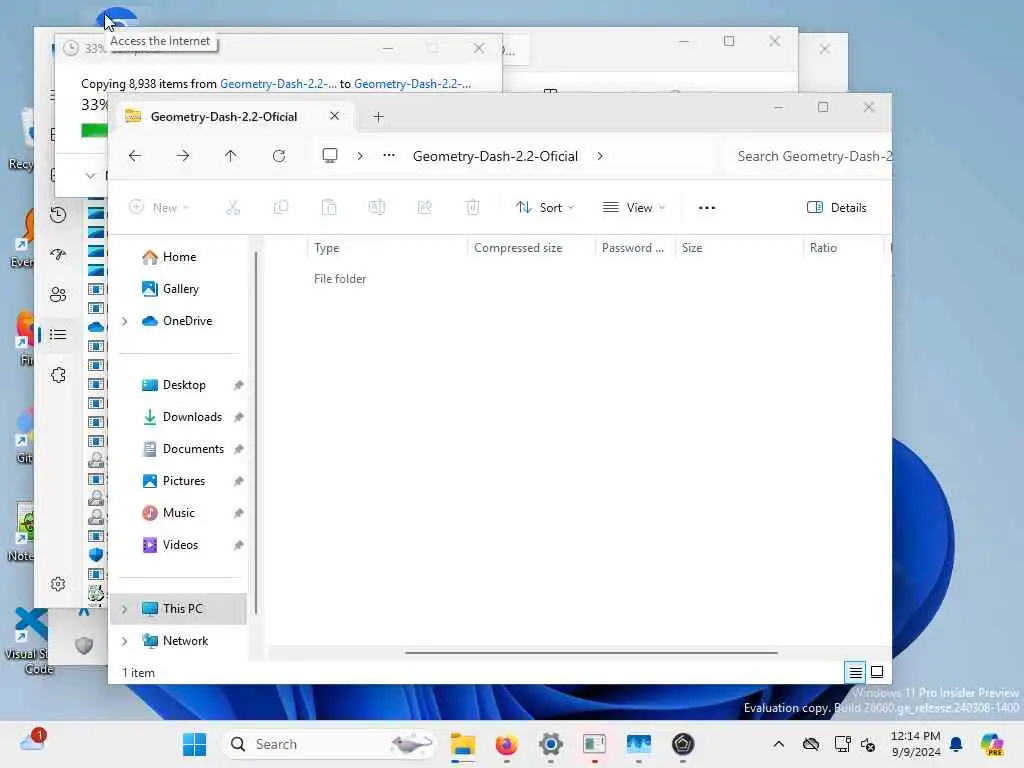This screenshot has height=768, width=1024.
Task: Open the Copilot Preview taskbar icon
Action: (992, 744)
